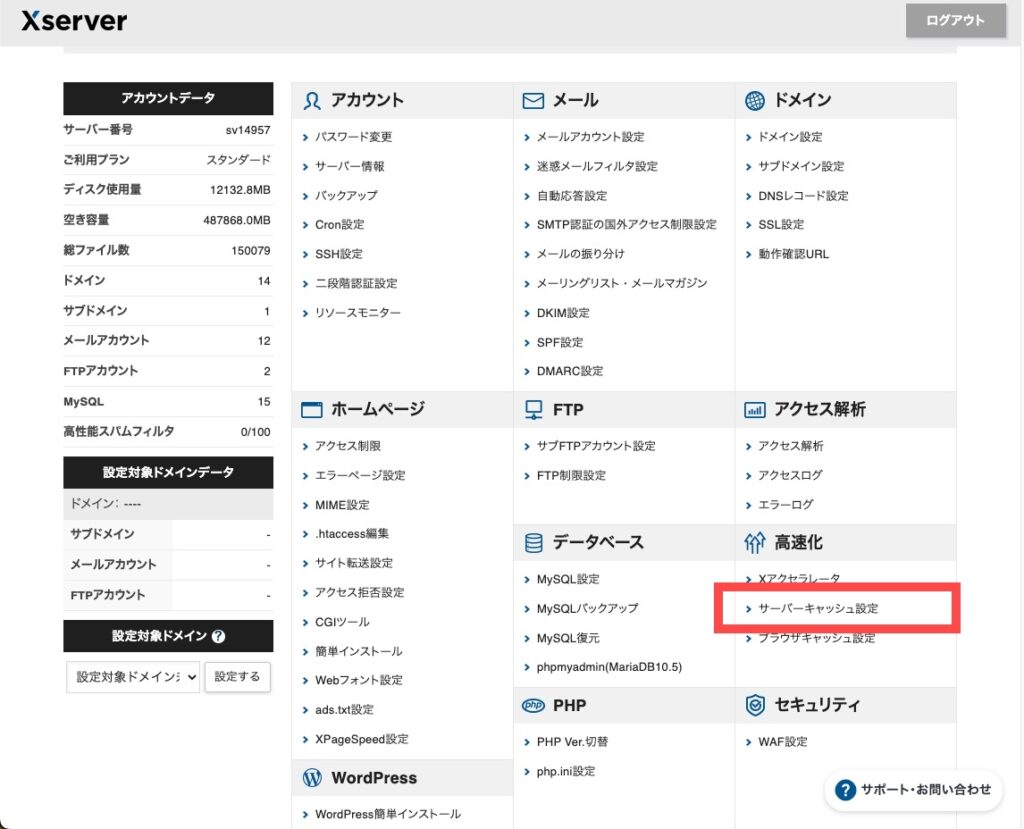Screen dimensions: 1024x829
Task: Open SSH設定
Action: tap(338, 254)
